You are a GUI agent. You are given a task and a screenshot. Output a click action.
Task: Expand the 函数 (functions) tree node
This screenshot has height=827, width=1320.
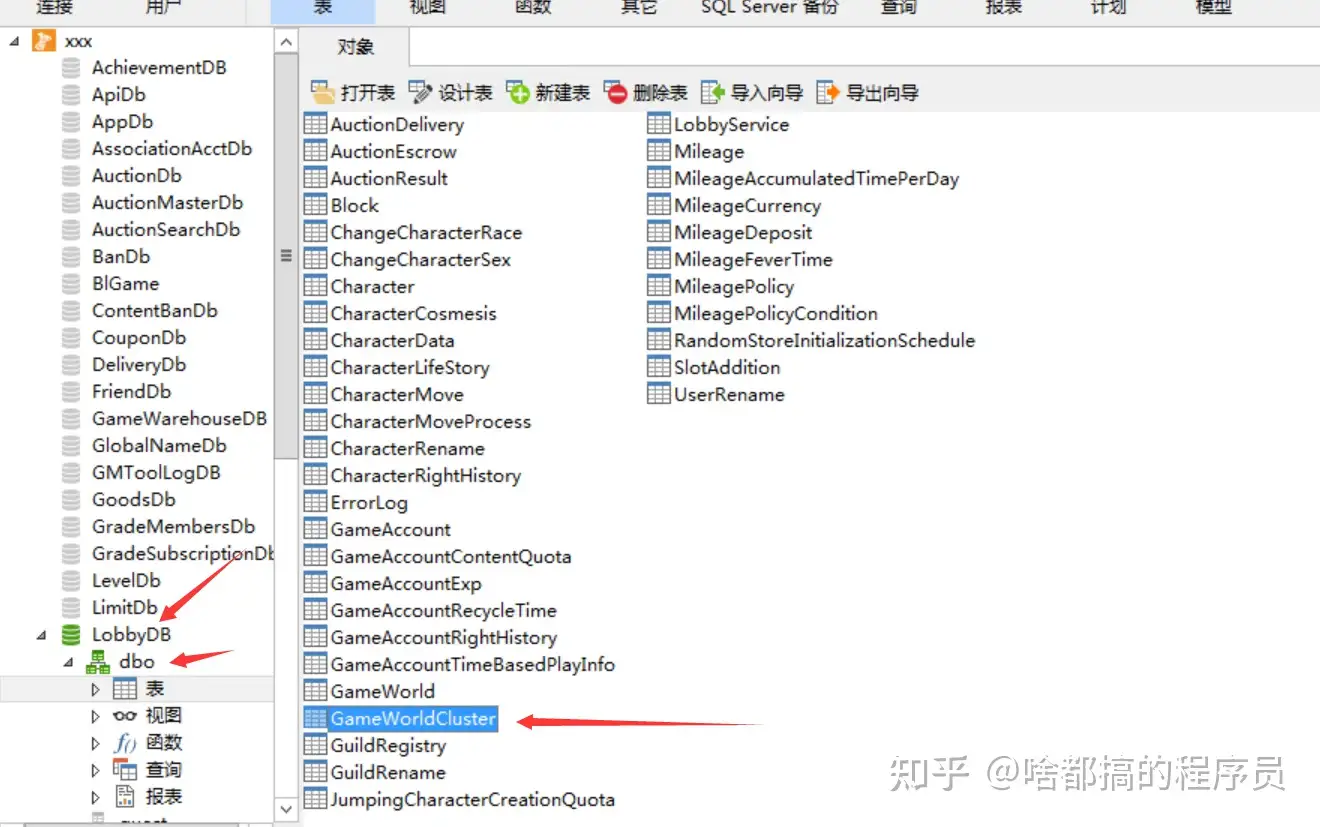point(96,743)
